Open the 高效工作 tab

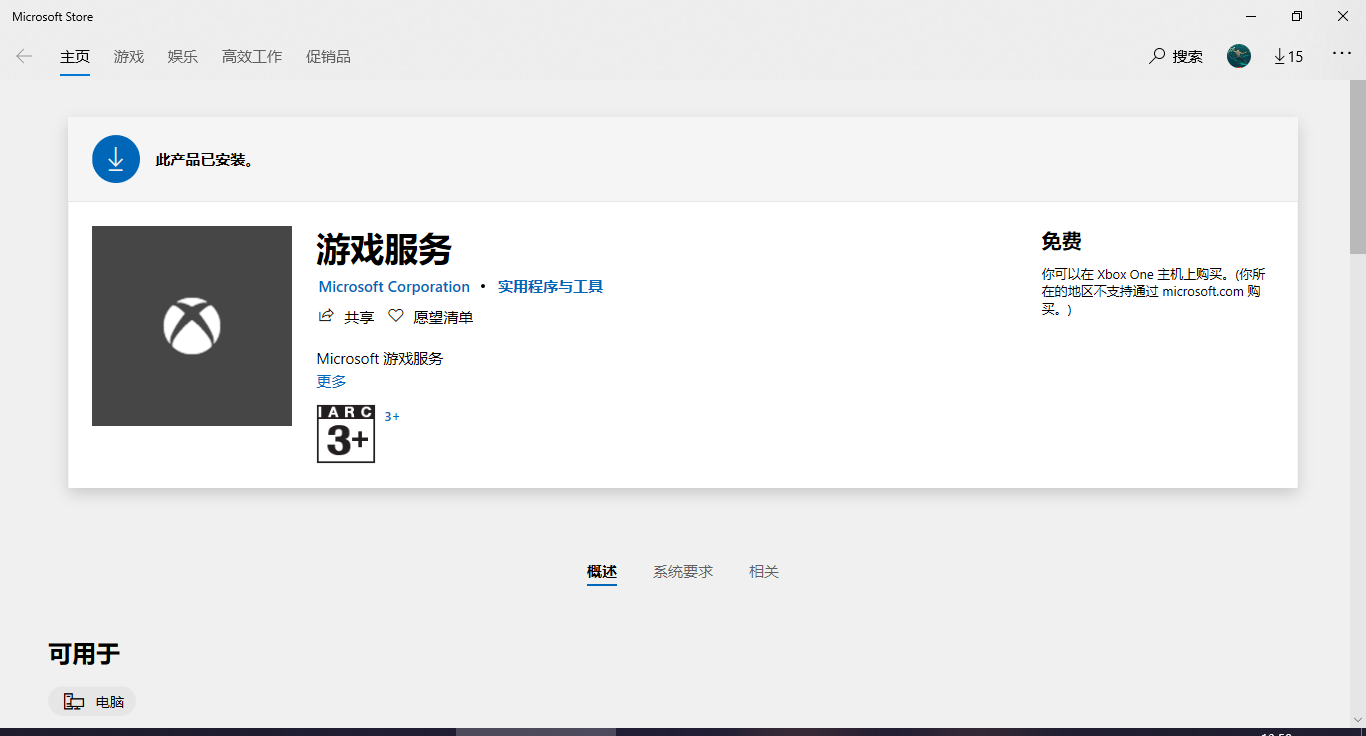(252, 56)
